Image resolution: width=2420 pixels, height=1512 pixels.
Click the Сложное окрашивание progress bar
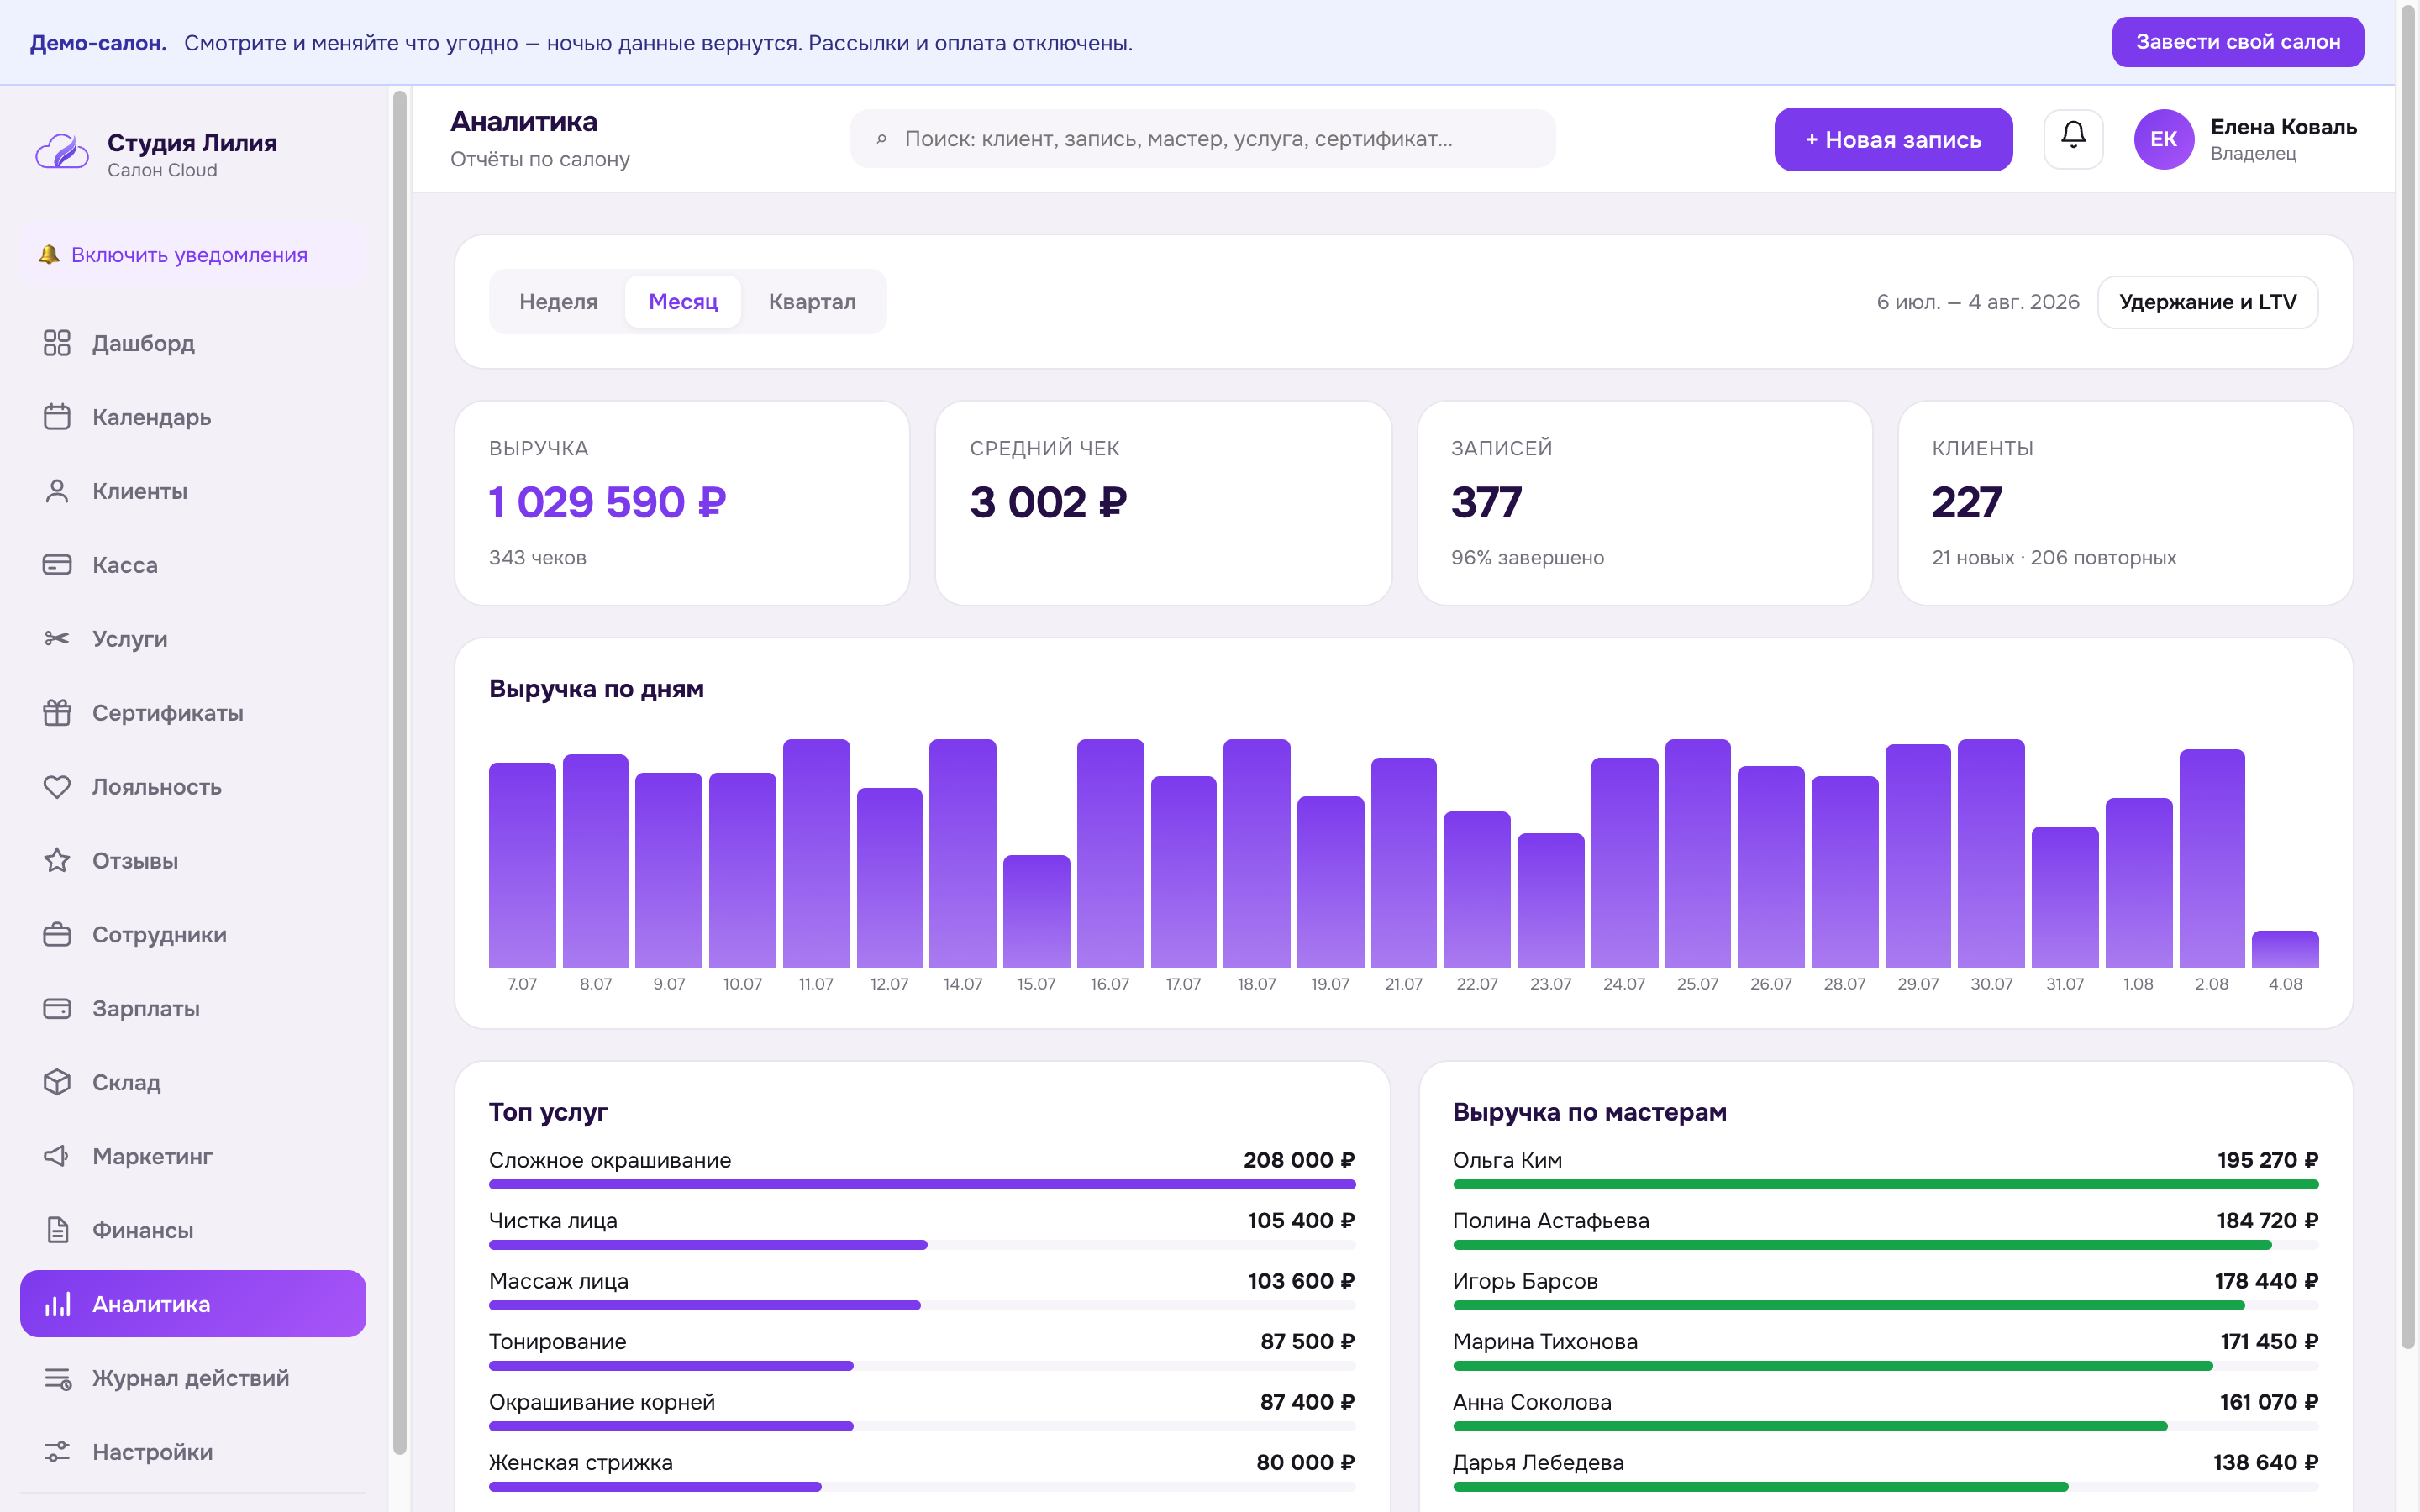click(922, 1185)
